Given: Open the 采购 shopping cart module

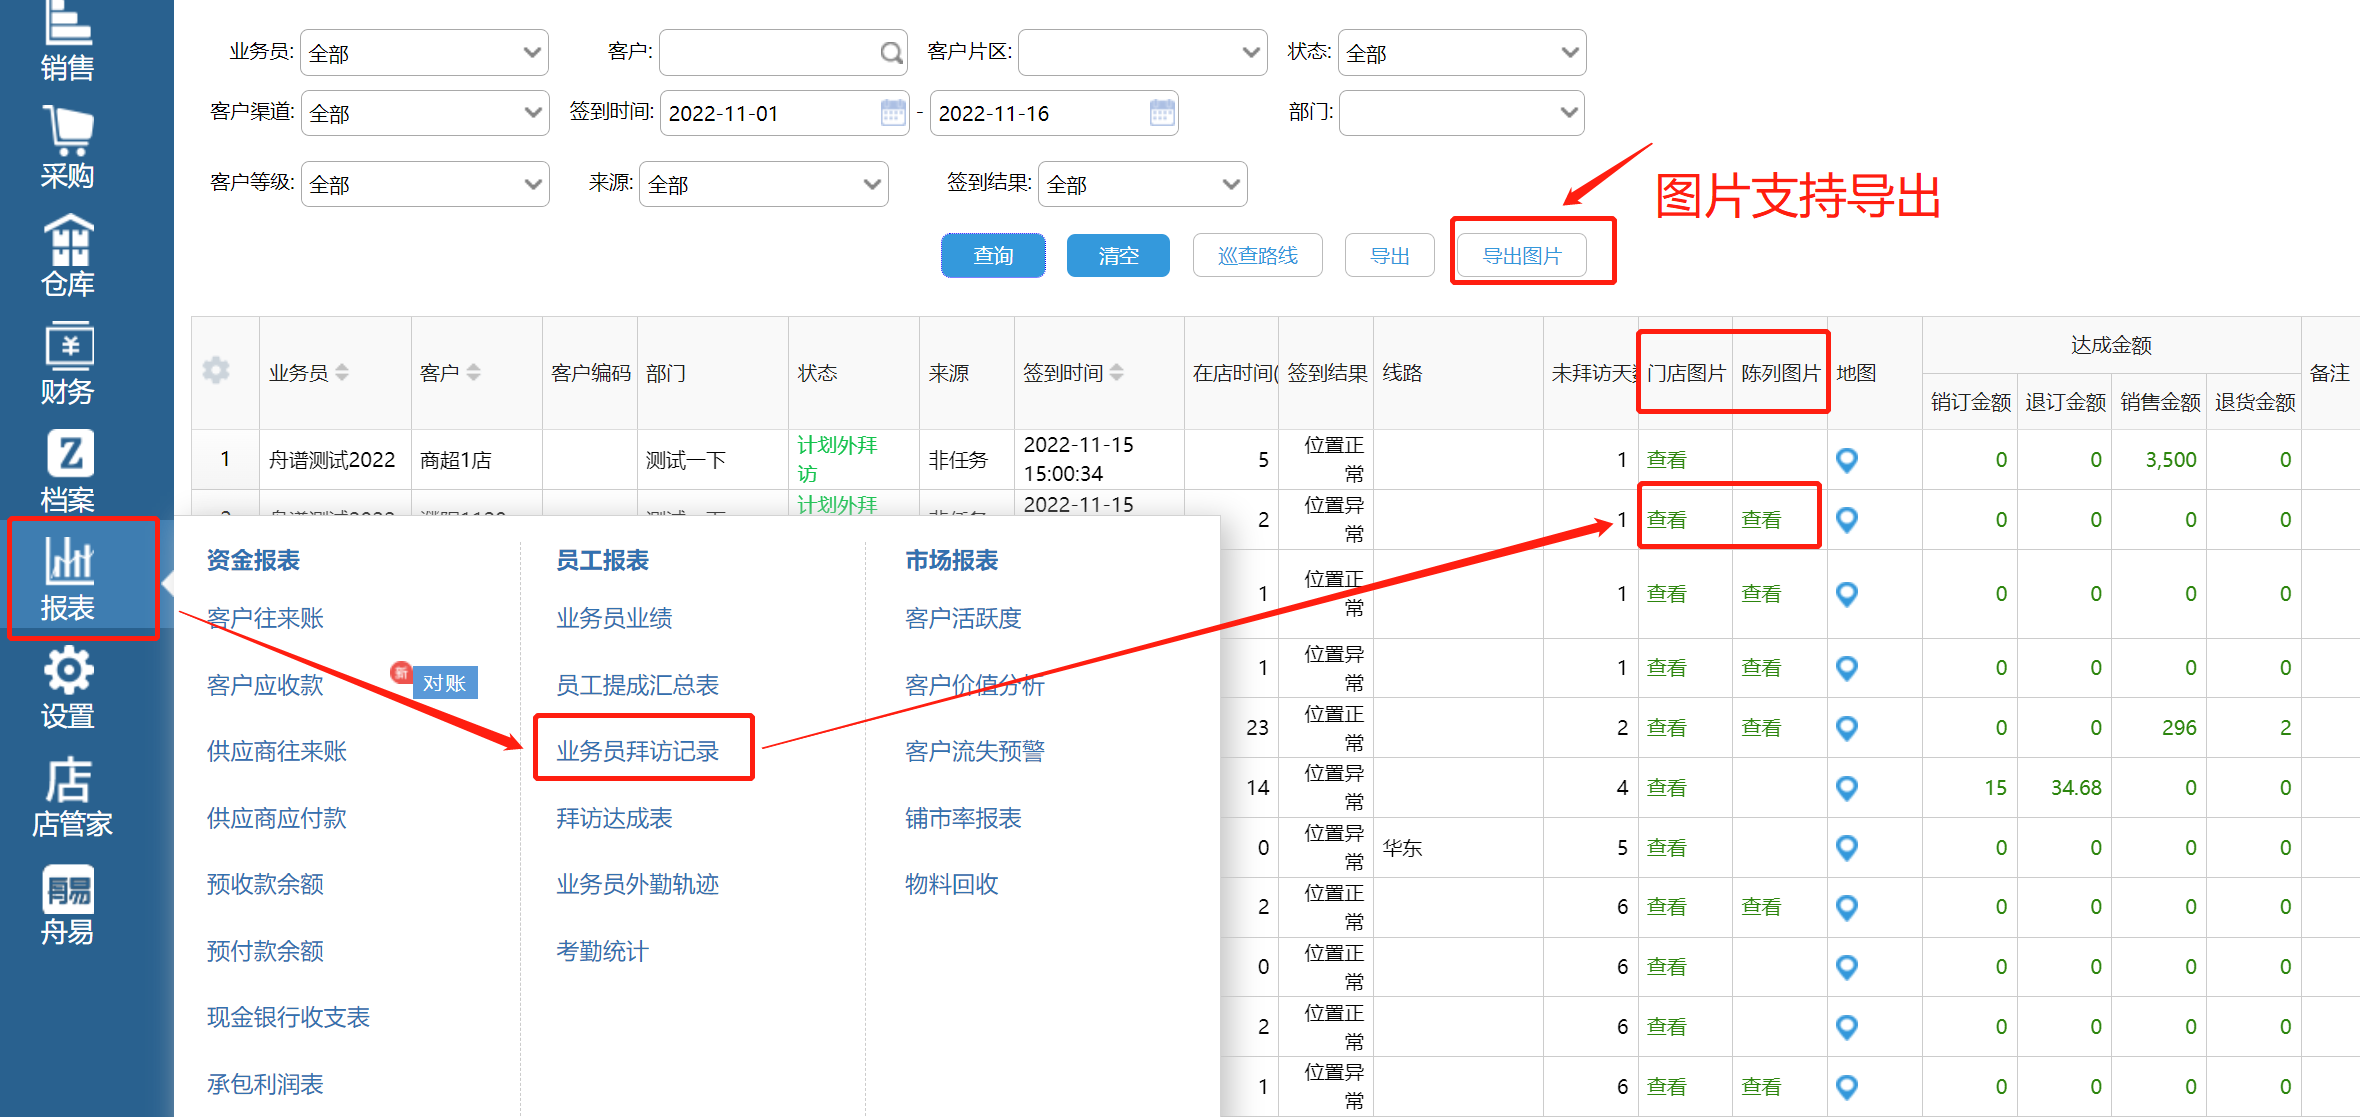Looking at the screenshot, I should (67, 148).
